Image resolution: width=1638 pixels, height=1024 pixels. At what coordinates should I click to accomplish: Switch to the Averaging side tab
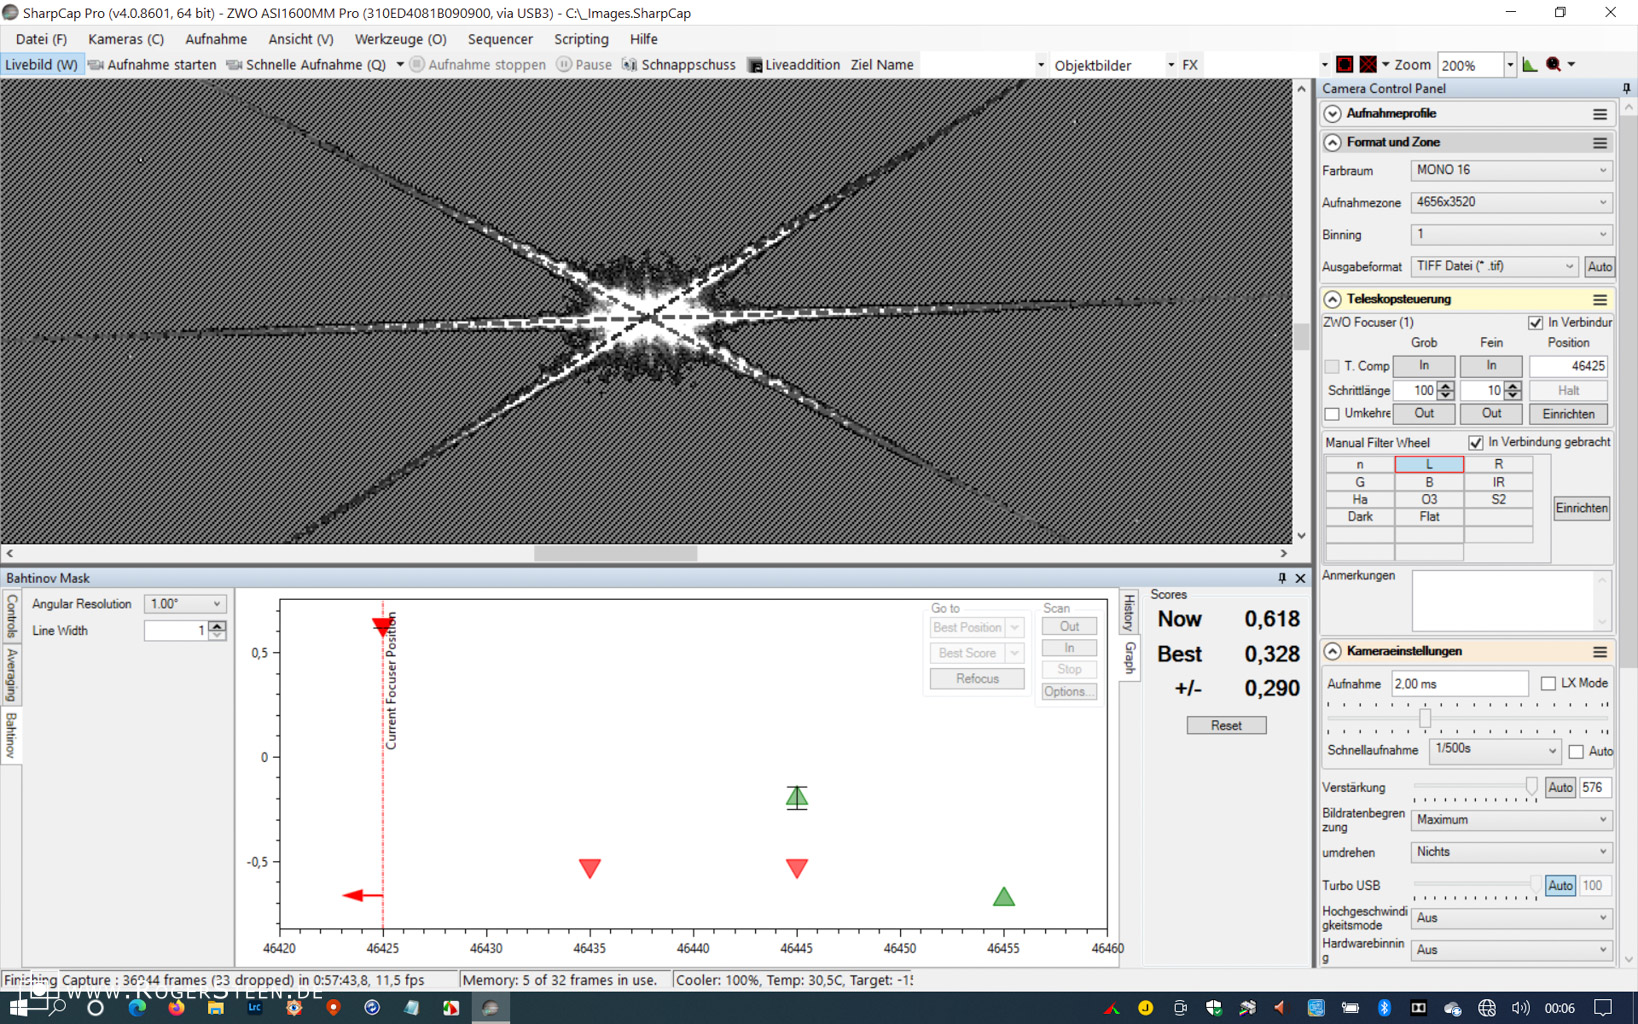click(11, 674)
